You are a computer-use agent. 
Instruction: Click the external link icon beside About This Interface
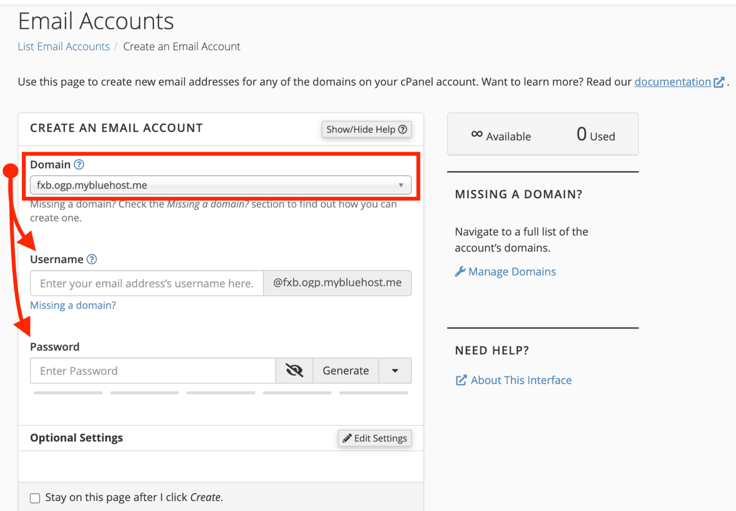coord(461,380)
